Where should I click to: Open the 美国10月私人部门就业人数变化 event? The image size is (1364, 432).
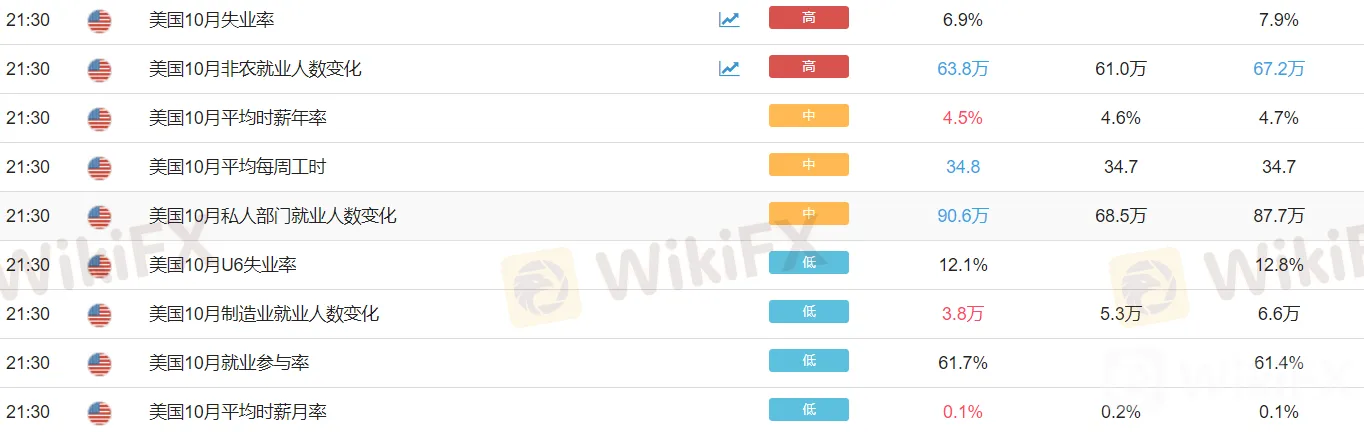(x=273, y=216)
